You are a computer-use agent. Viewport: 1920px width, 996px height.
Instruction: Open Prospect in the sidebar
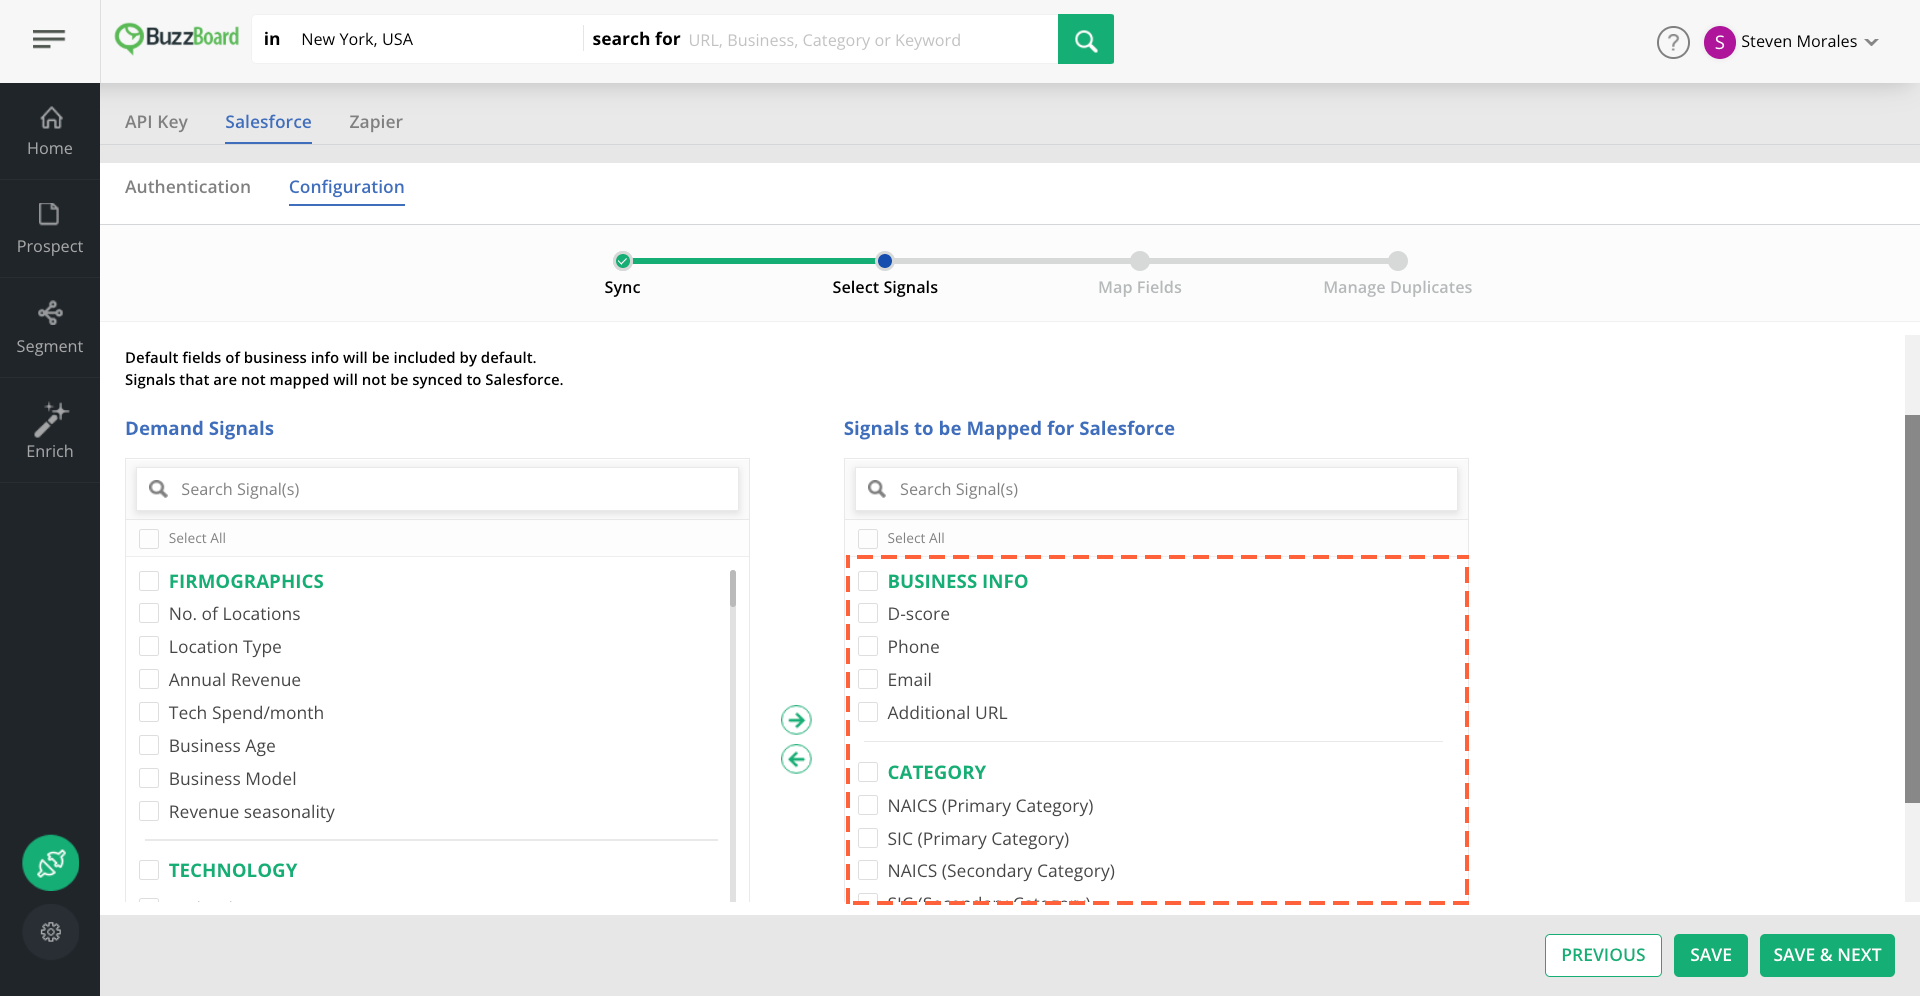click(x=50, y=229)
